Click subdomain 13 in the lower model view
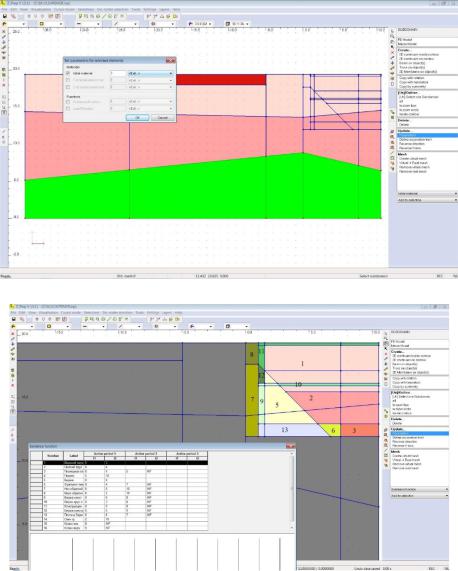This screenshot has width=458, height=571. [285, 430]
